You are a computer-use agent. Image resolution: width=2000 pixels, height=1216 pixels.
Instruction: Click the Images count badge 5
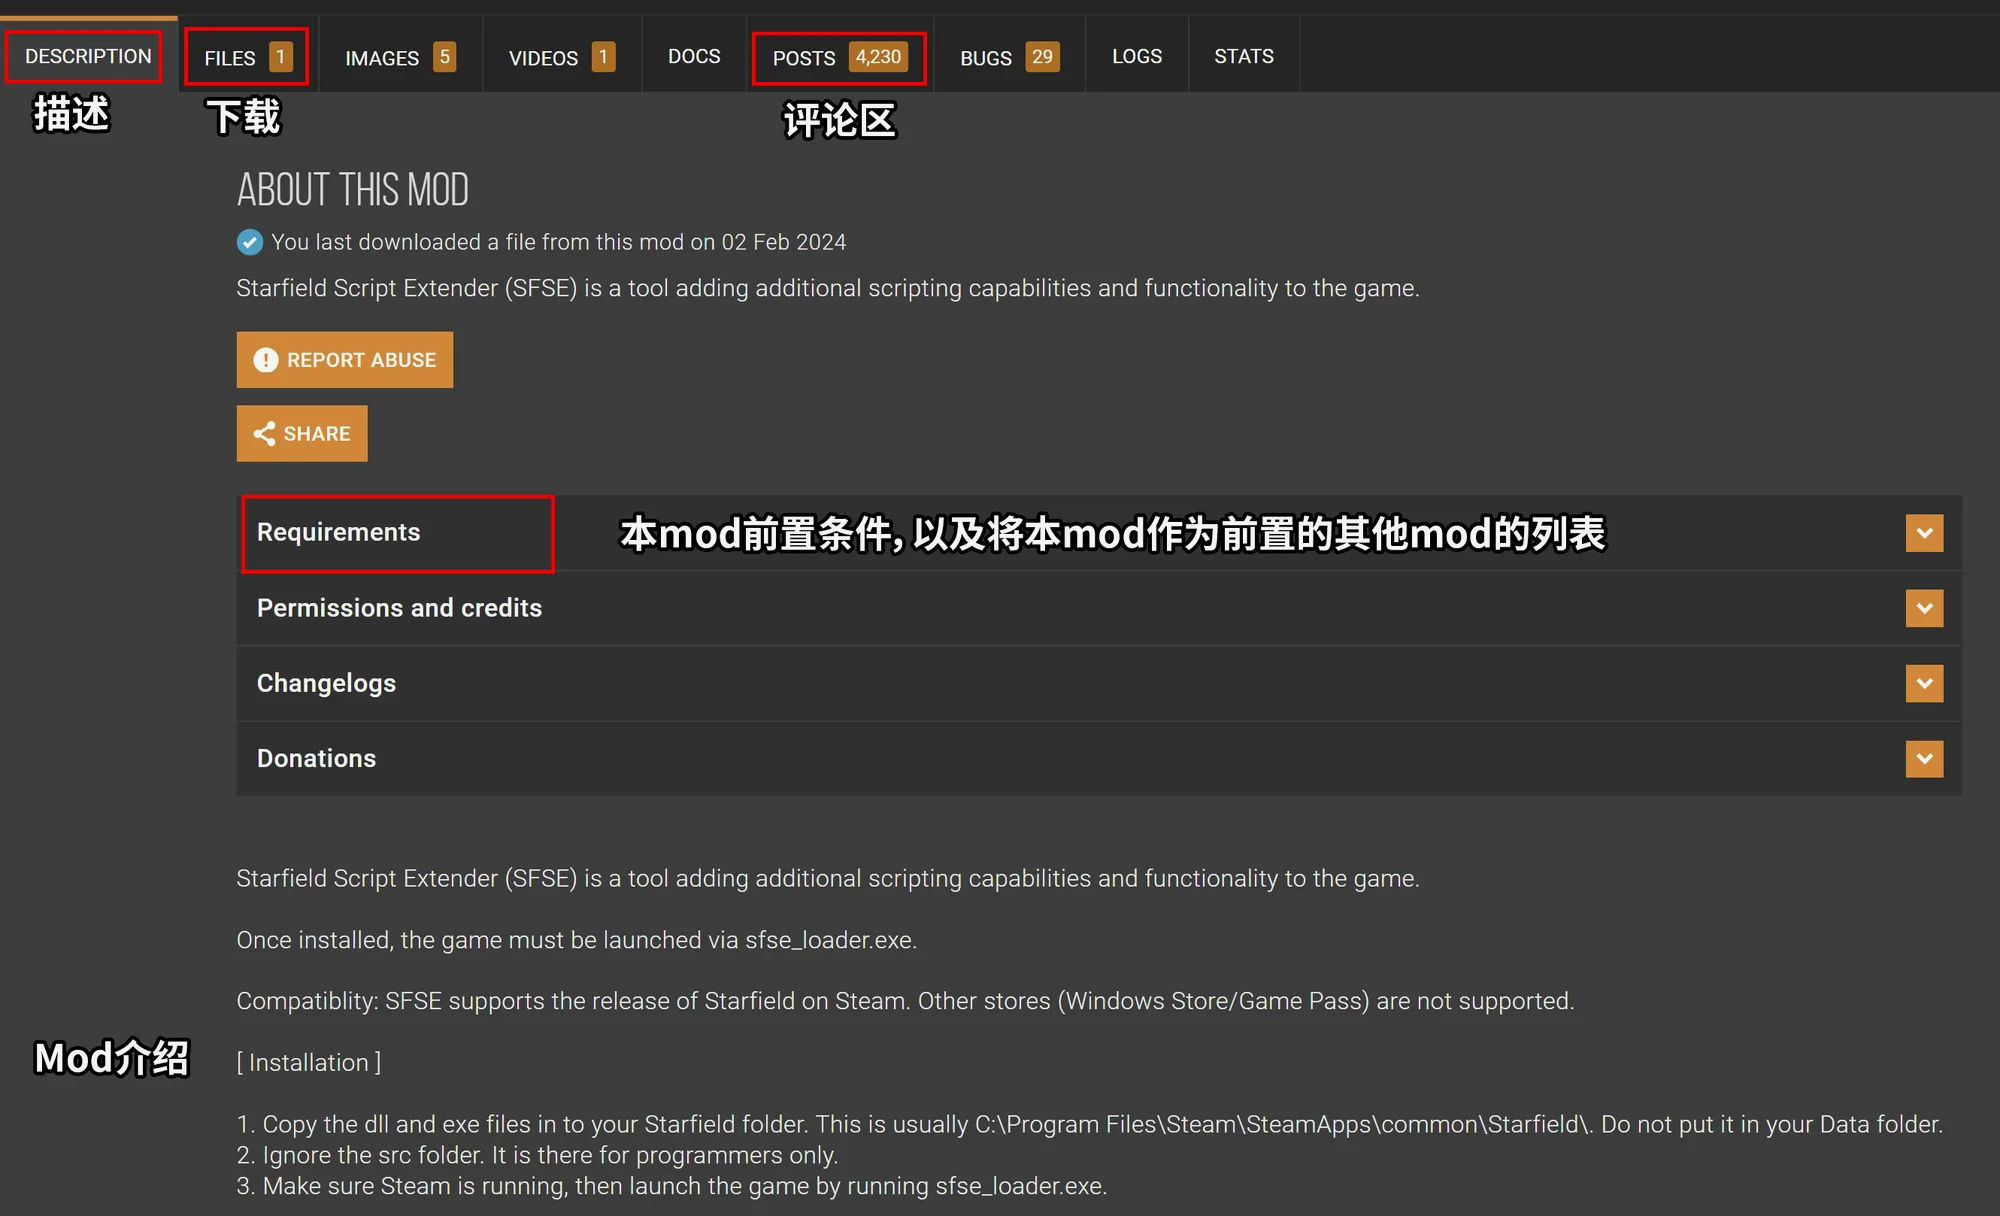[x=445, y=57]
